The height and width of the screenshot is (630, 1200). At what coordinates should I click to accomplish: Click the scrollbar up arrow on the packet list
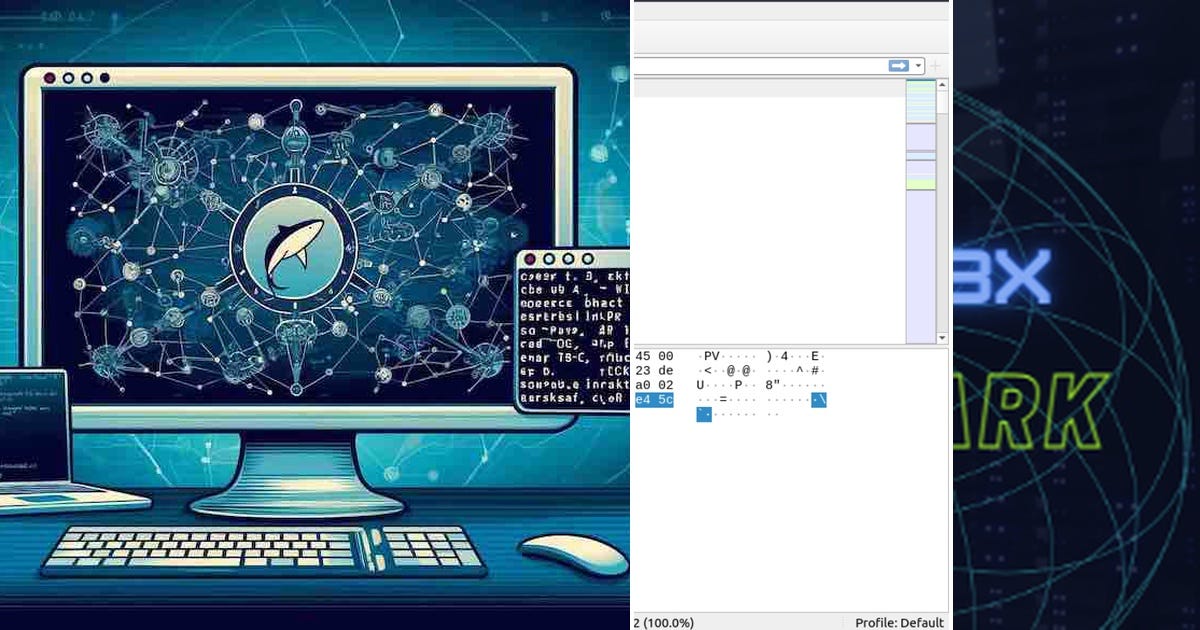click(x=941, y=86)
